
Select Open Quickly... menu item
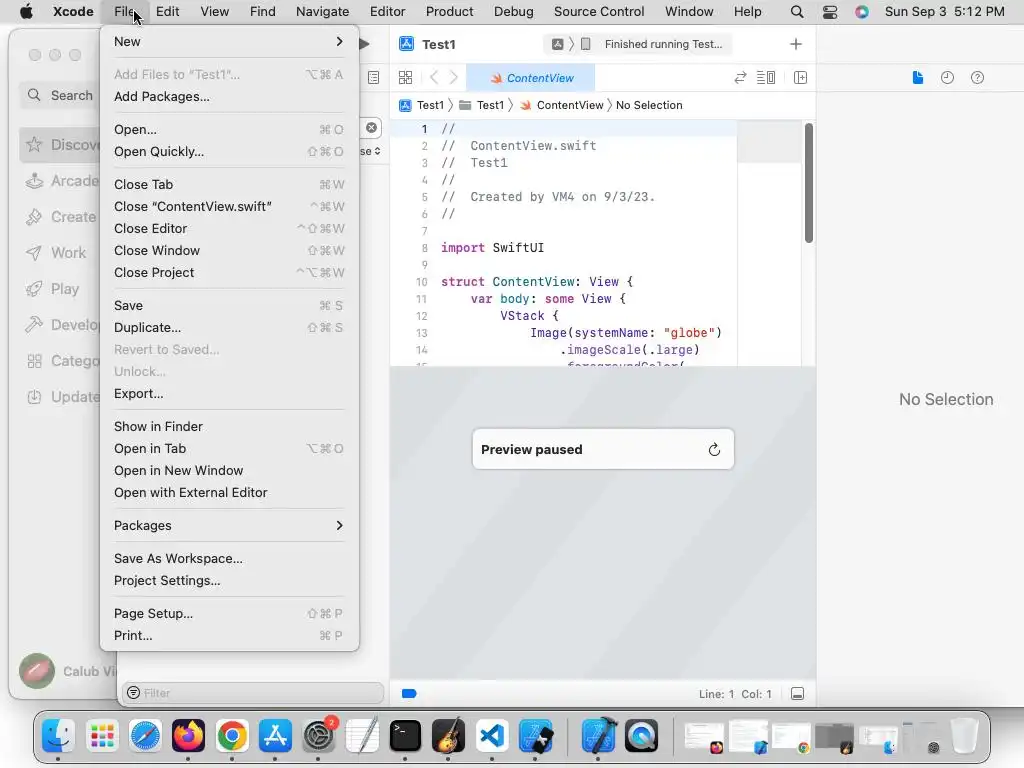(x=229, y=152)
